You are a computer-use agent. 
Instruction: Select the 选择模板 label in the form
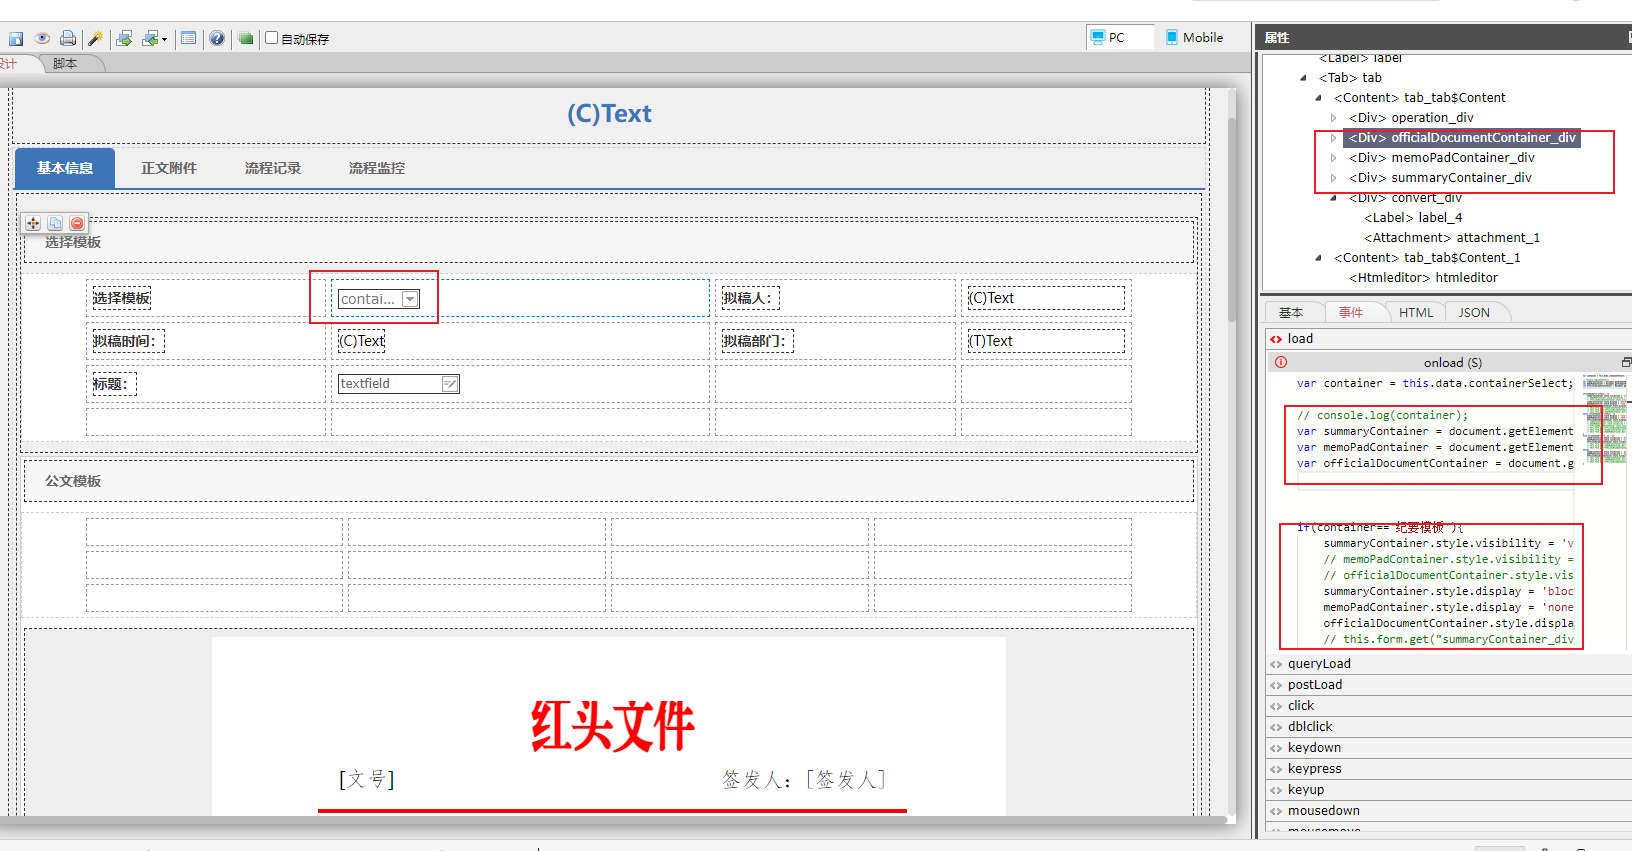click(x=122, y=298)
